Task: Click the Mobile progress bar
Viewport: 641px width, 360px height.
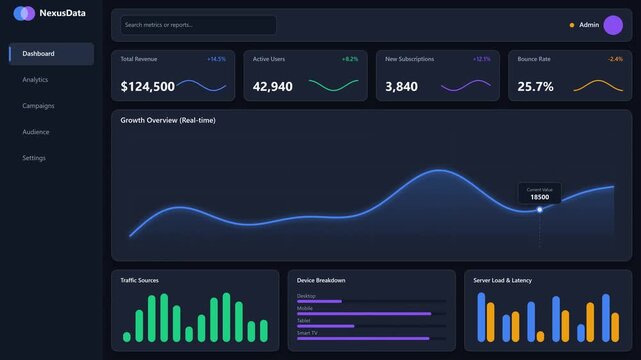Action: pos(372,314)
